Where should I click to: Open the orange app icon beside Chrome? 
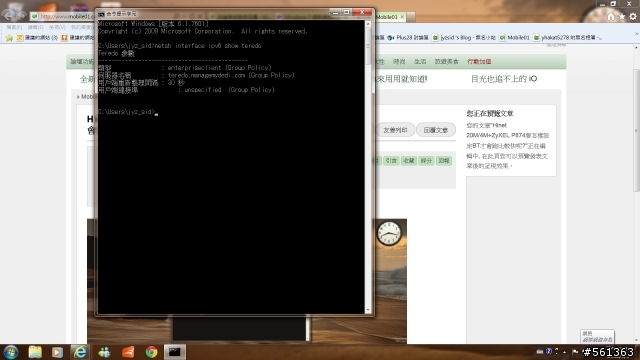click(x=128, y=352)
